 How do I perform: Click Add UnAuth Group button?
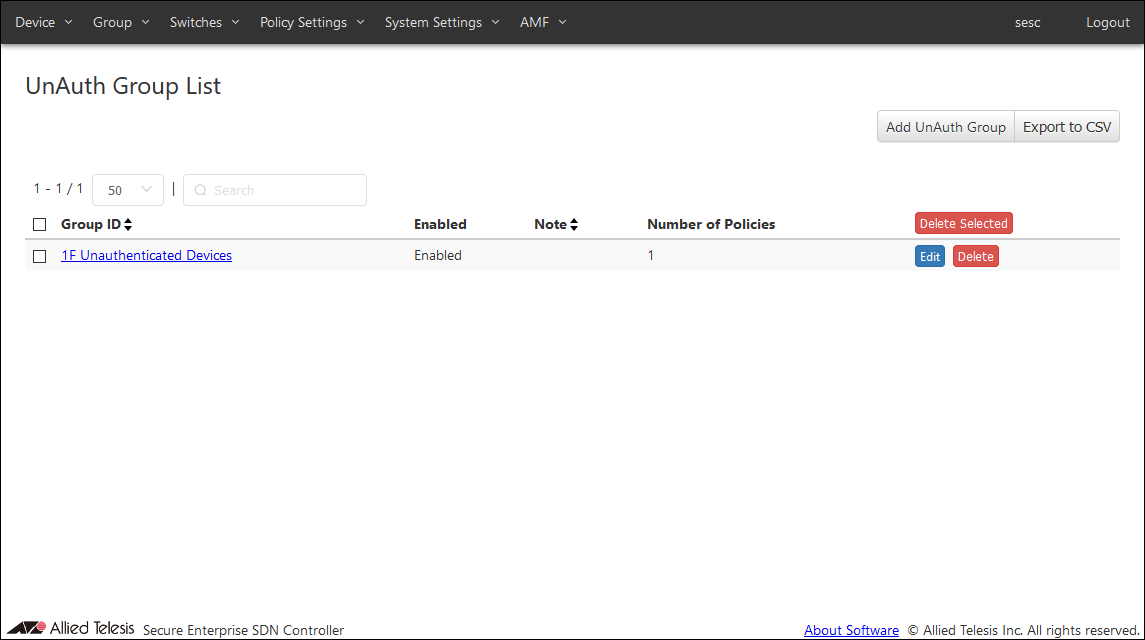(x=945, y=127)
